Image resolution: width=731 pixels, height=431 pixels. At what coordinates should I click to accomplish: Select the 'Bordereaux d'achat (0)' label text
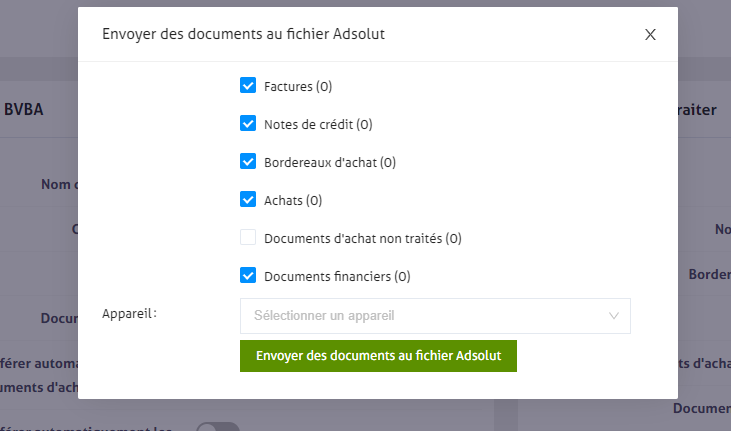pos(330,162)
